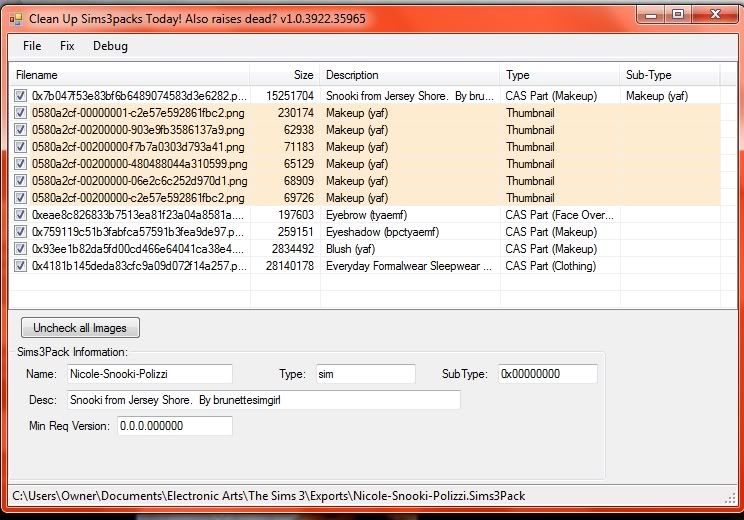Select 'Everyday Formalwear Sleepwear ...' description cell
The image size is (744, 520).
409,266
